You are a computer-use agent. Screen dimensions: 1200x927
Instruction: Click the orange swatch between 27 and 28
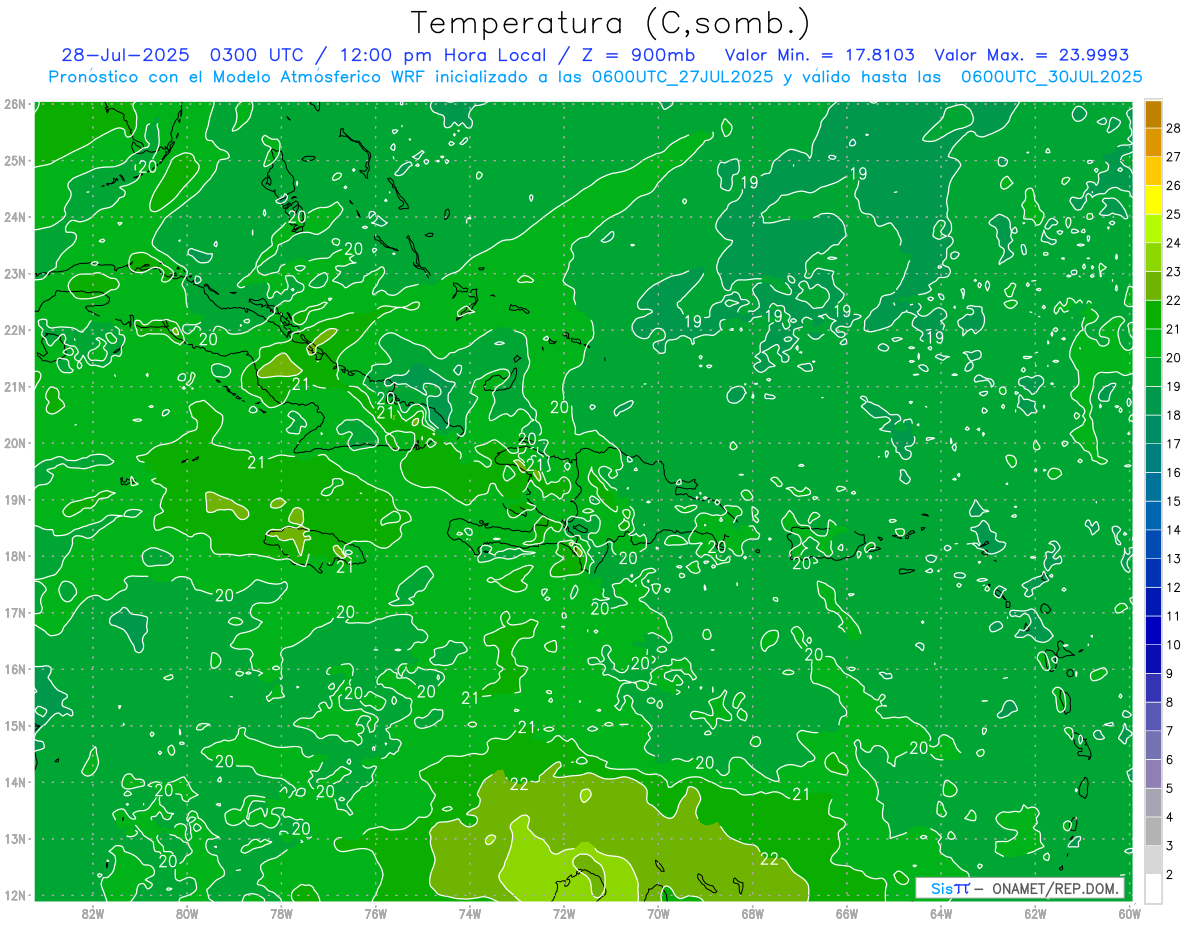(1153, 142)
